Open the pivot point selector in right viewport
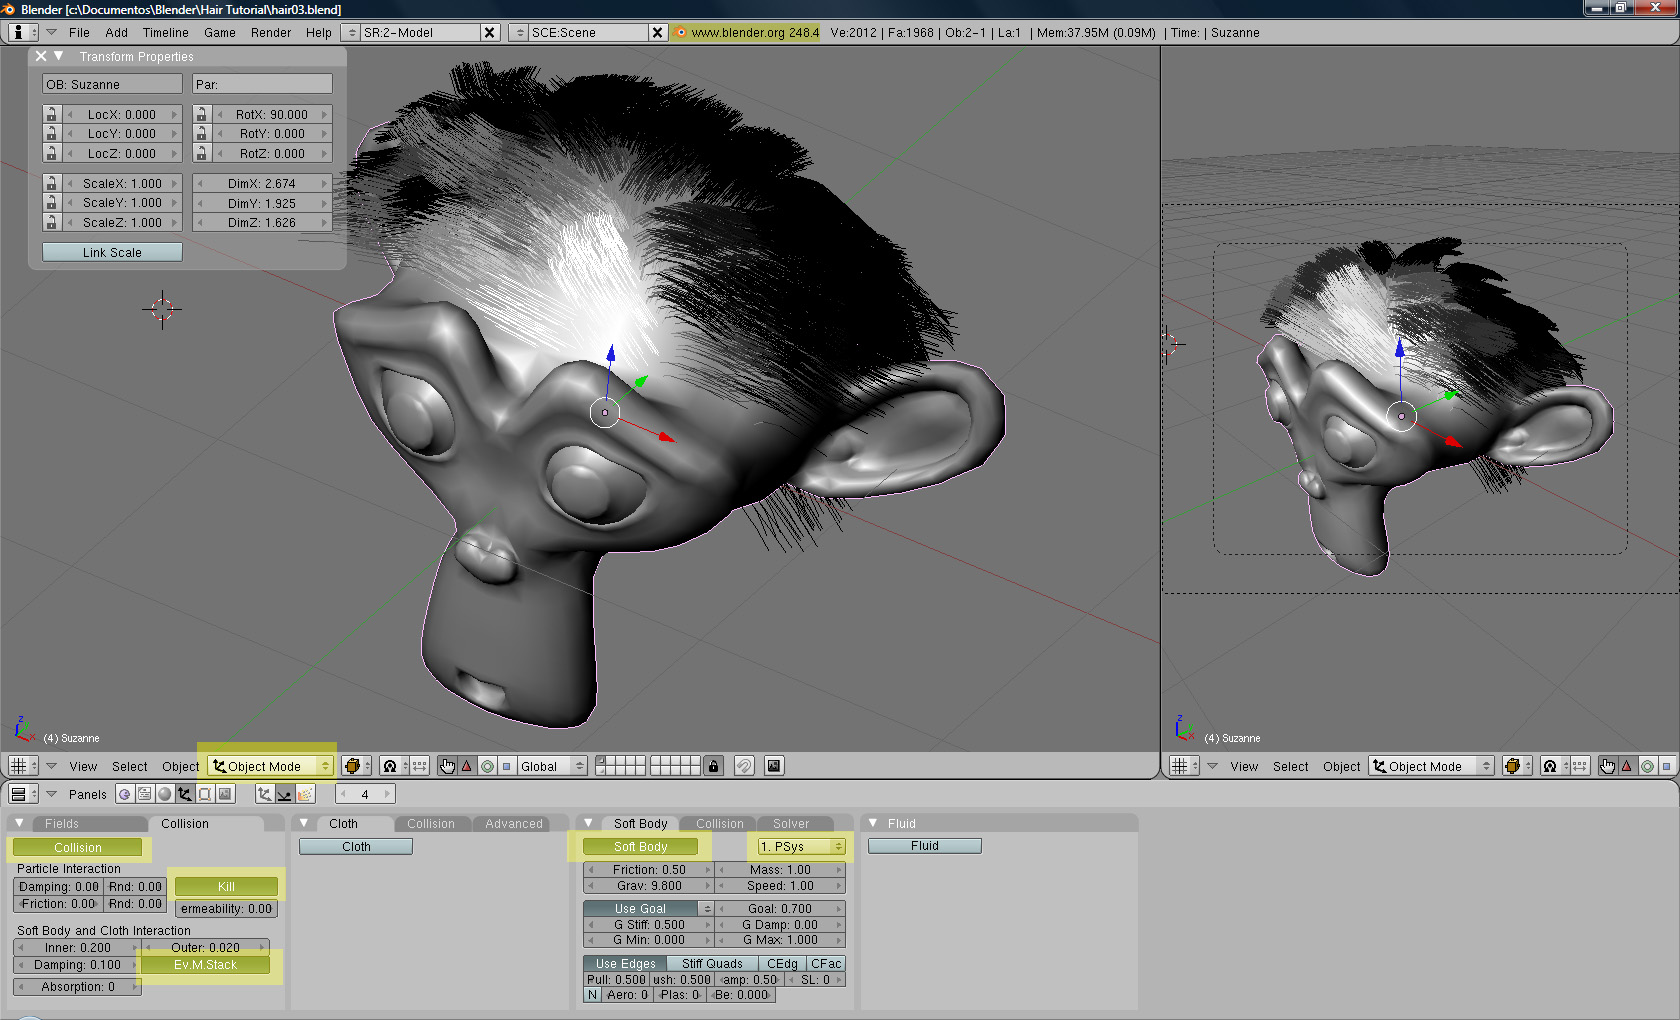1680x1020 pixels. (1555, 766)
